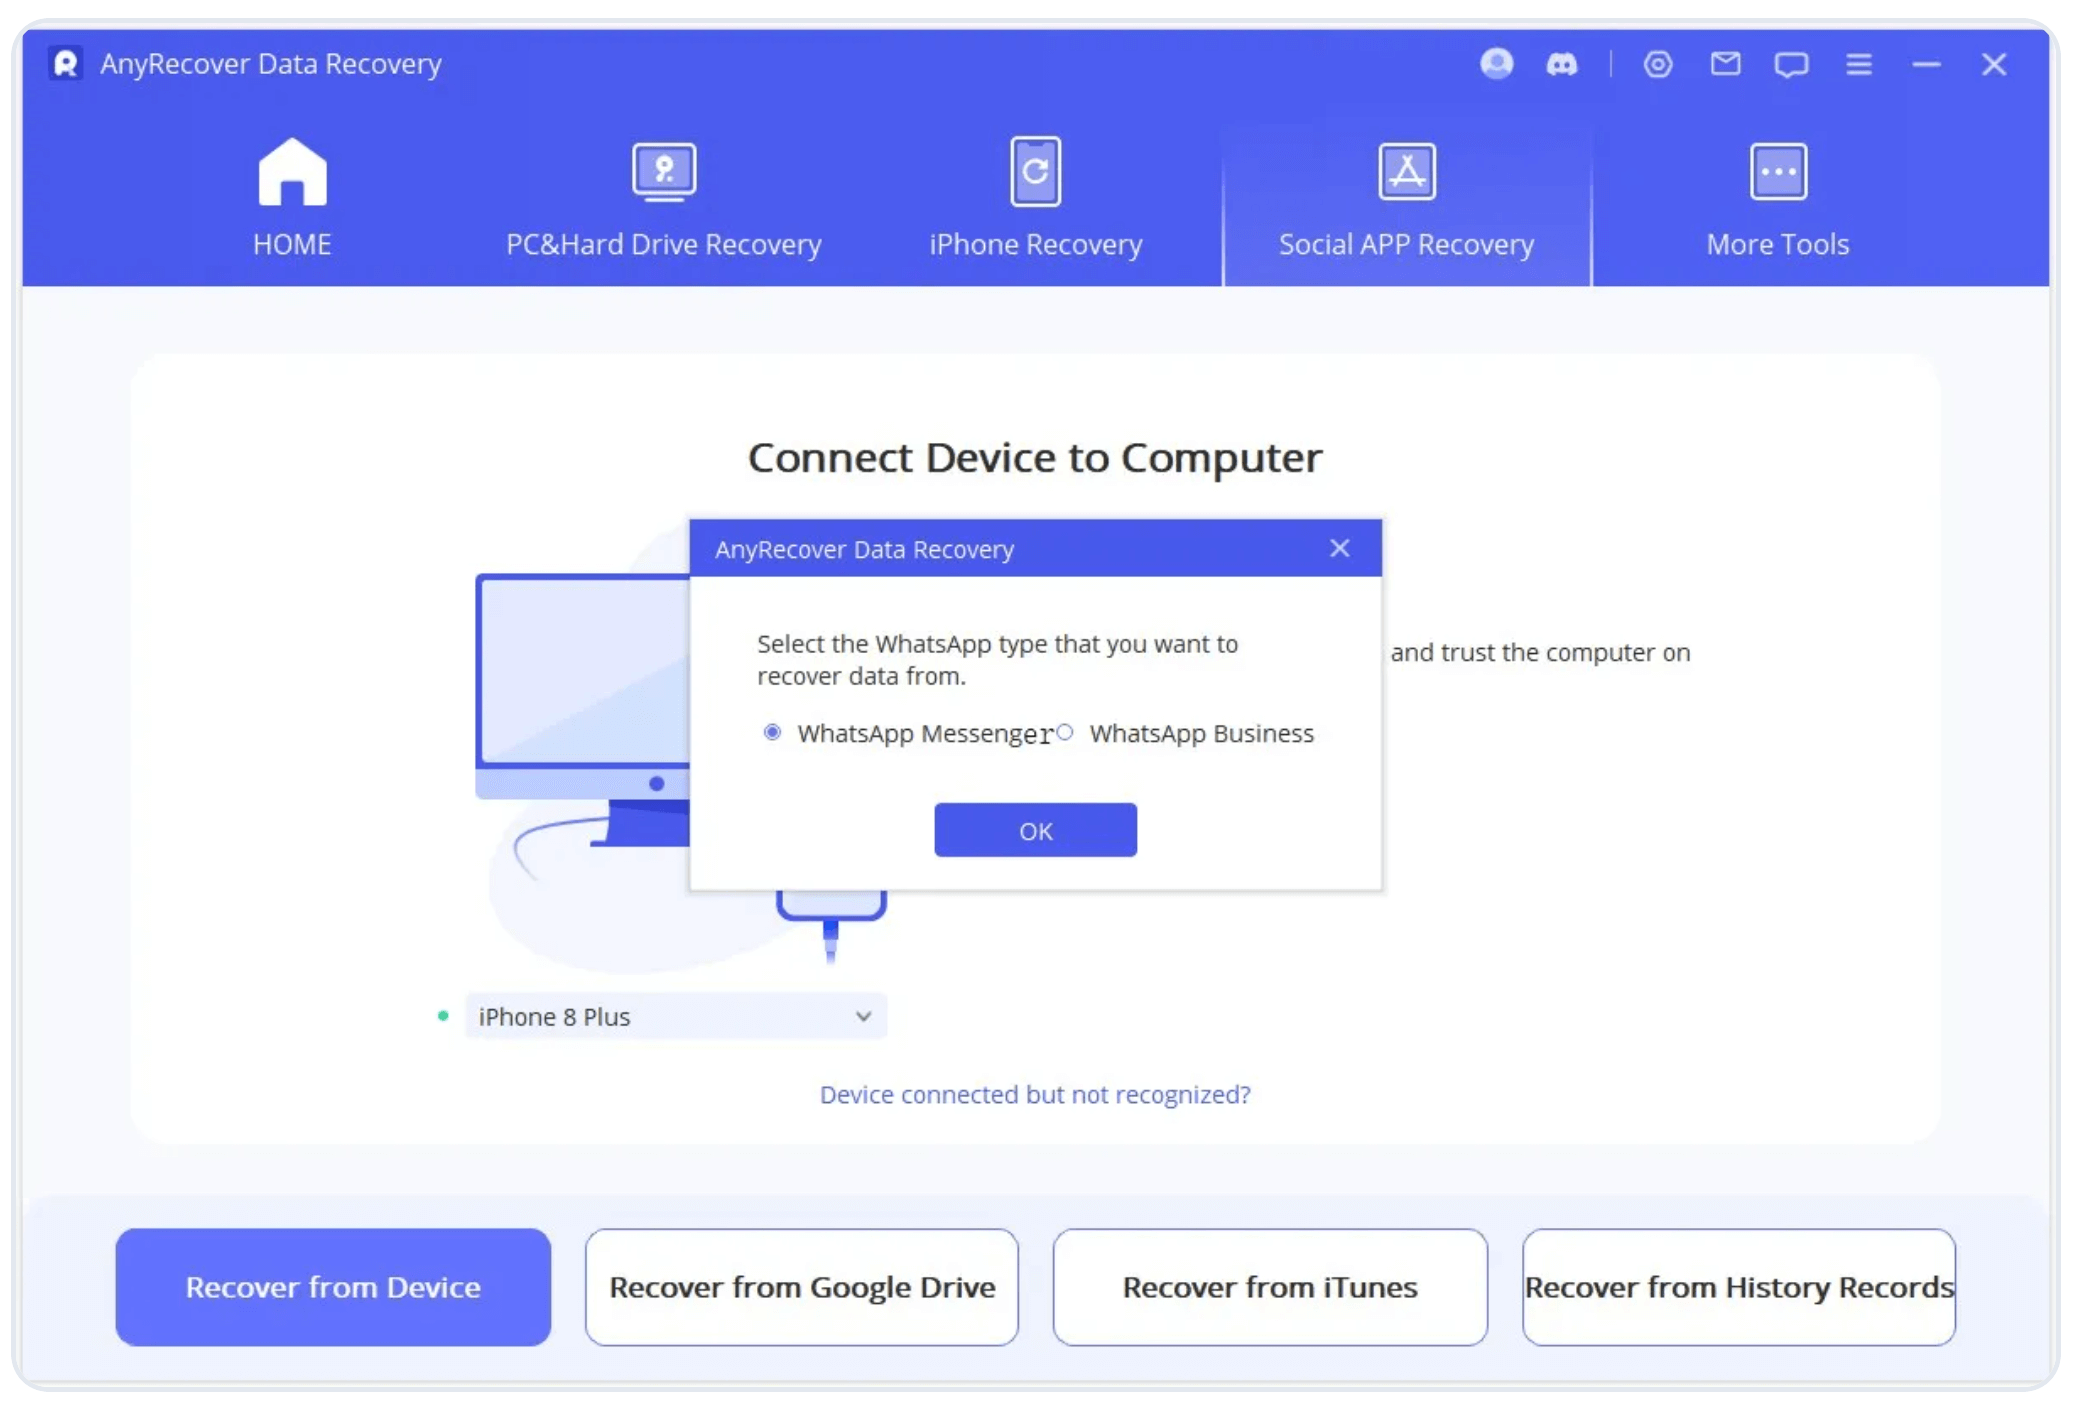Choose Recover from iTunes
Viewport: 2081px width, 1411px height.
tap(1270, 1287)
